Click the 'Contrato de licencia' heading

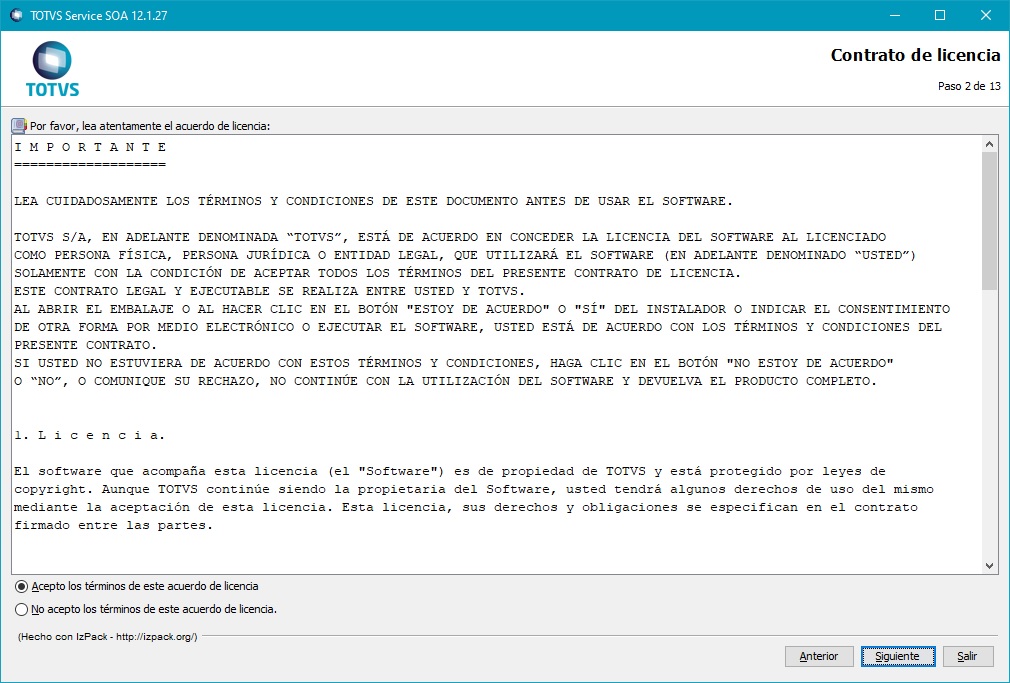(x=915, y=55)
